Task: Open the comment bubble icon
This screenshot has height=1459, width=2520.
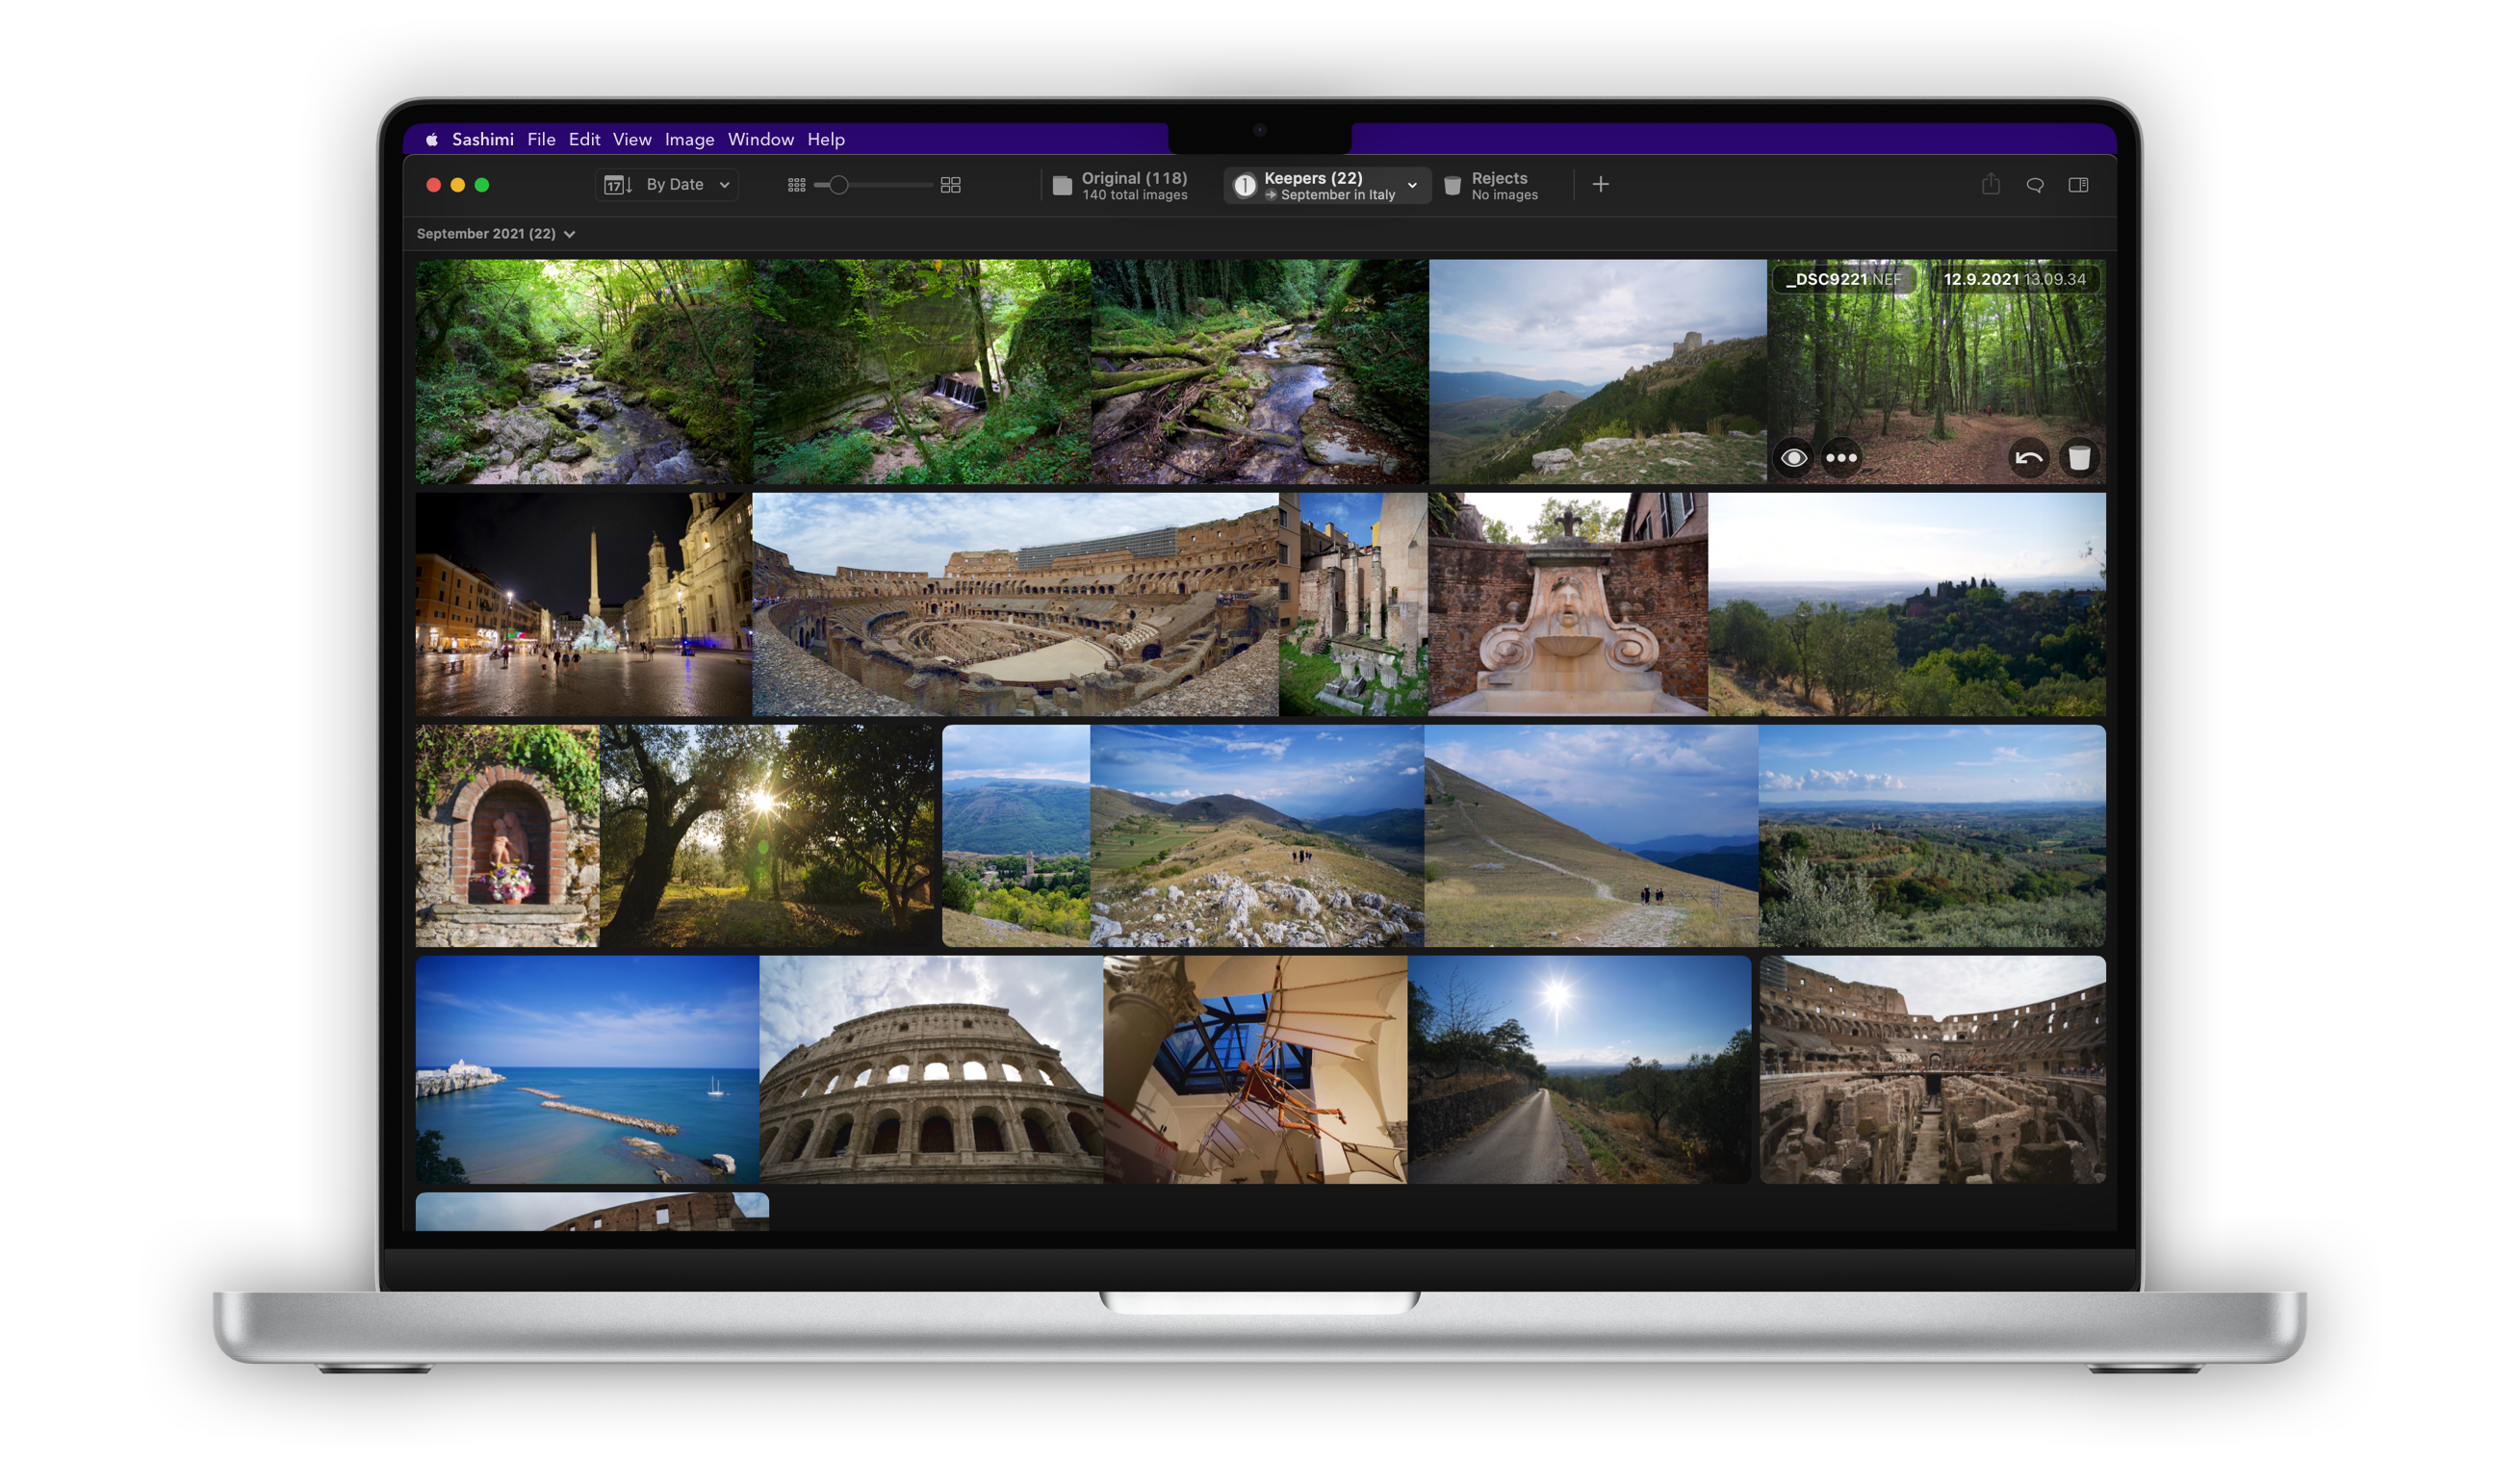Action: (2034, 185)
